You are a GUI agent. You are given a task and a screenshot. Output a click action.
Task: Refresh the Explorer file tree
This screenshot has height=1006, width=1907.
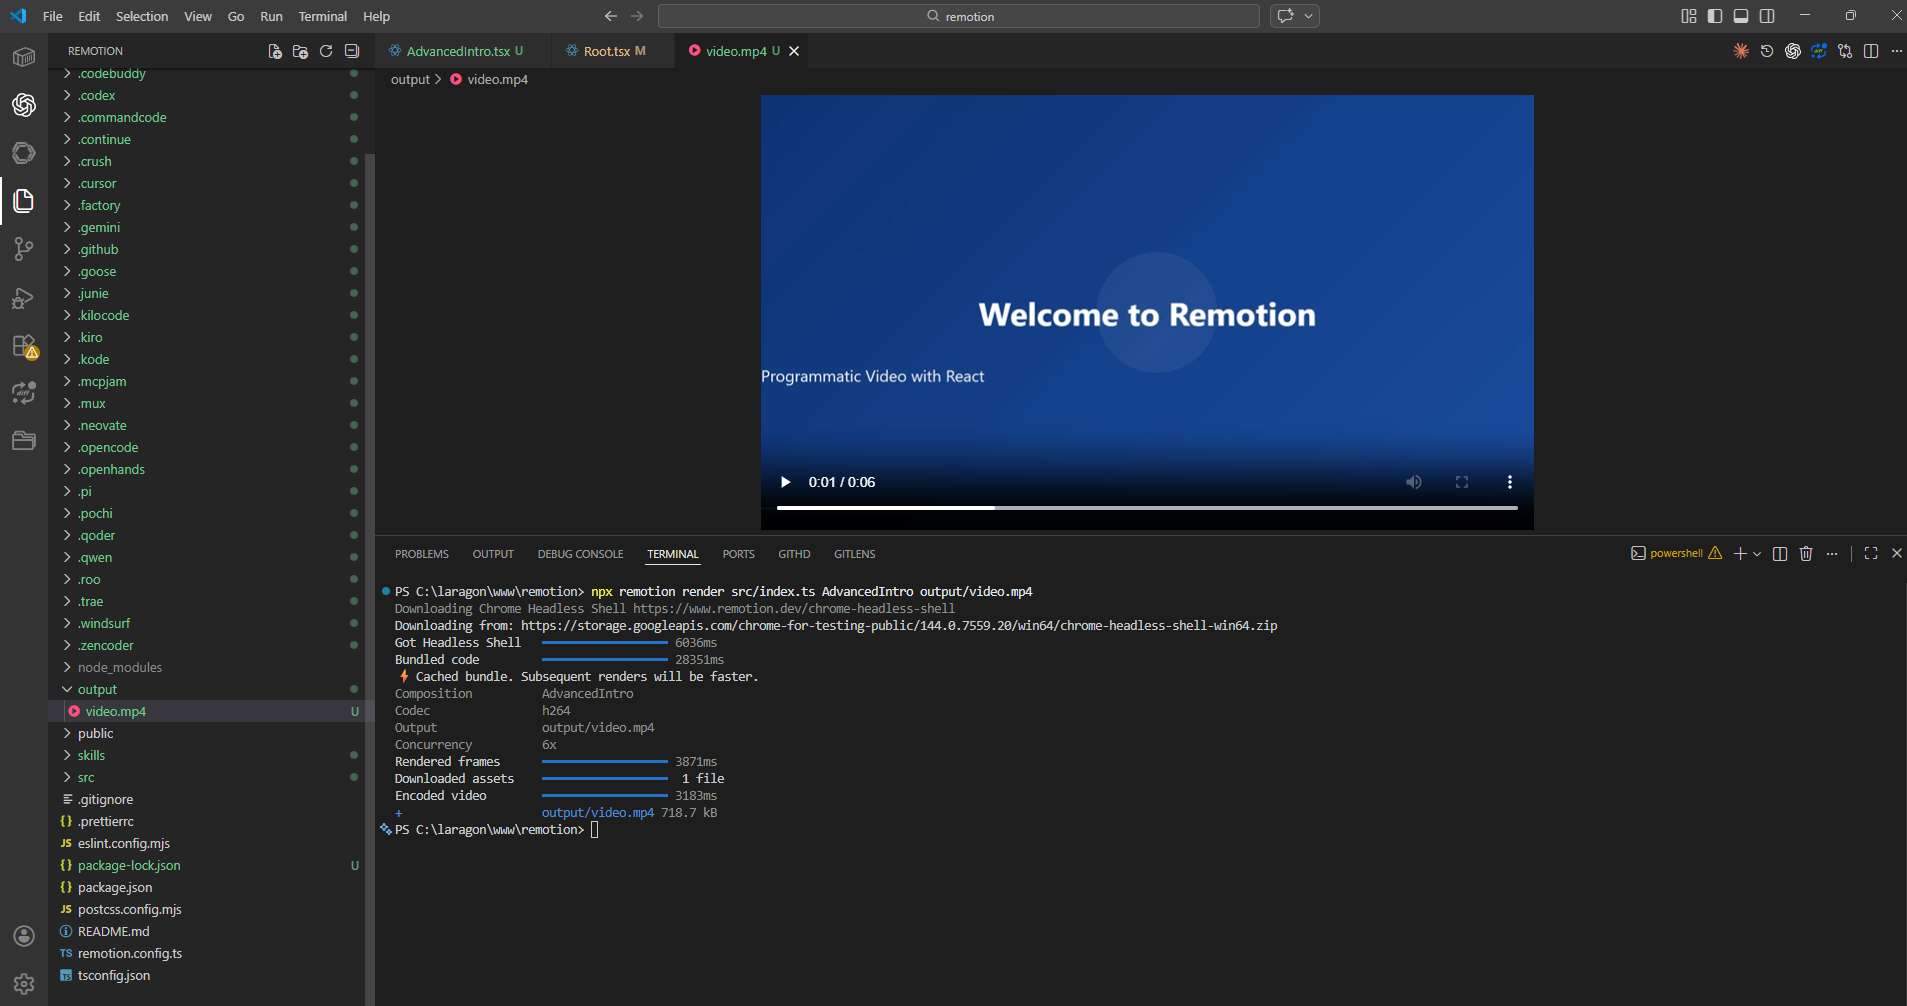[x=326, y=51]
